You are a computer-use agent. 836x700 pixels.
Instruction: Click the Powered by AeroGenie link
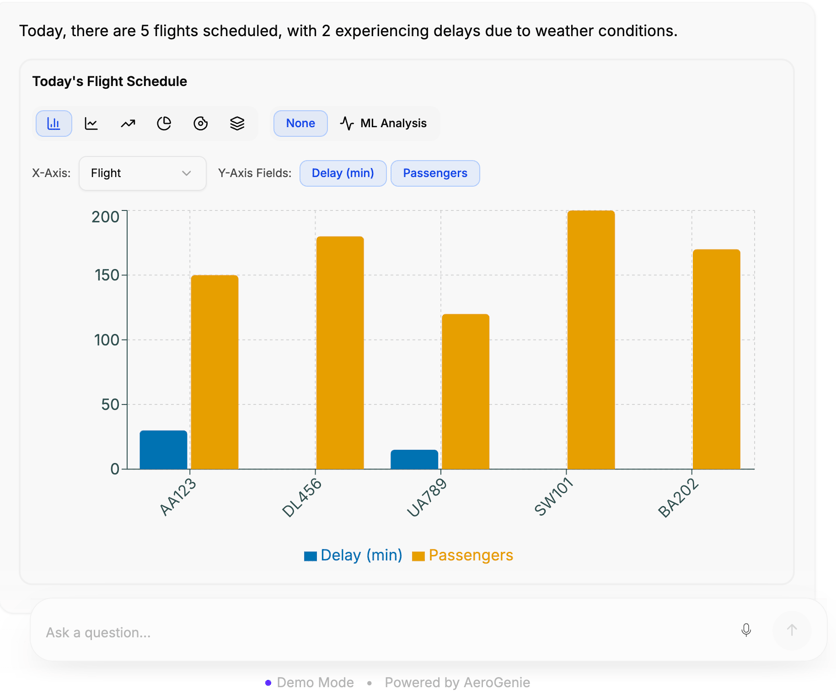457,682
